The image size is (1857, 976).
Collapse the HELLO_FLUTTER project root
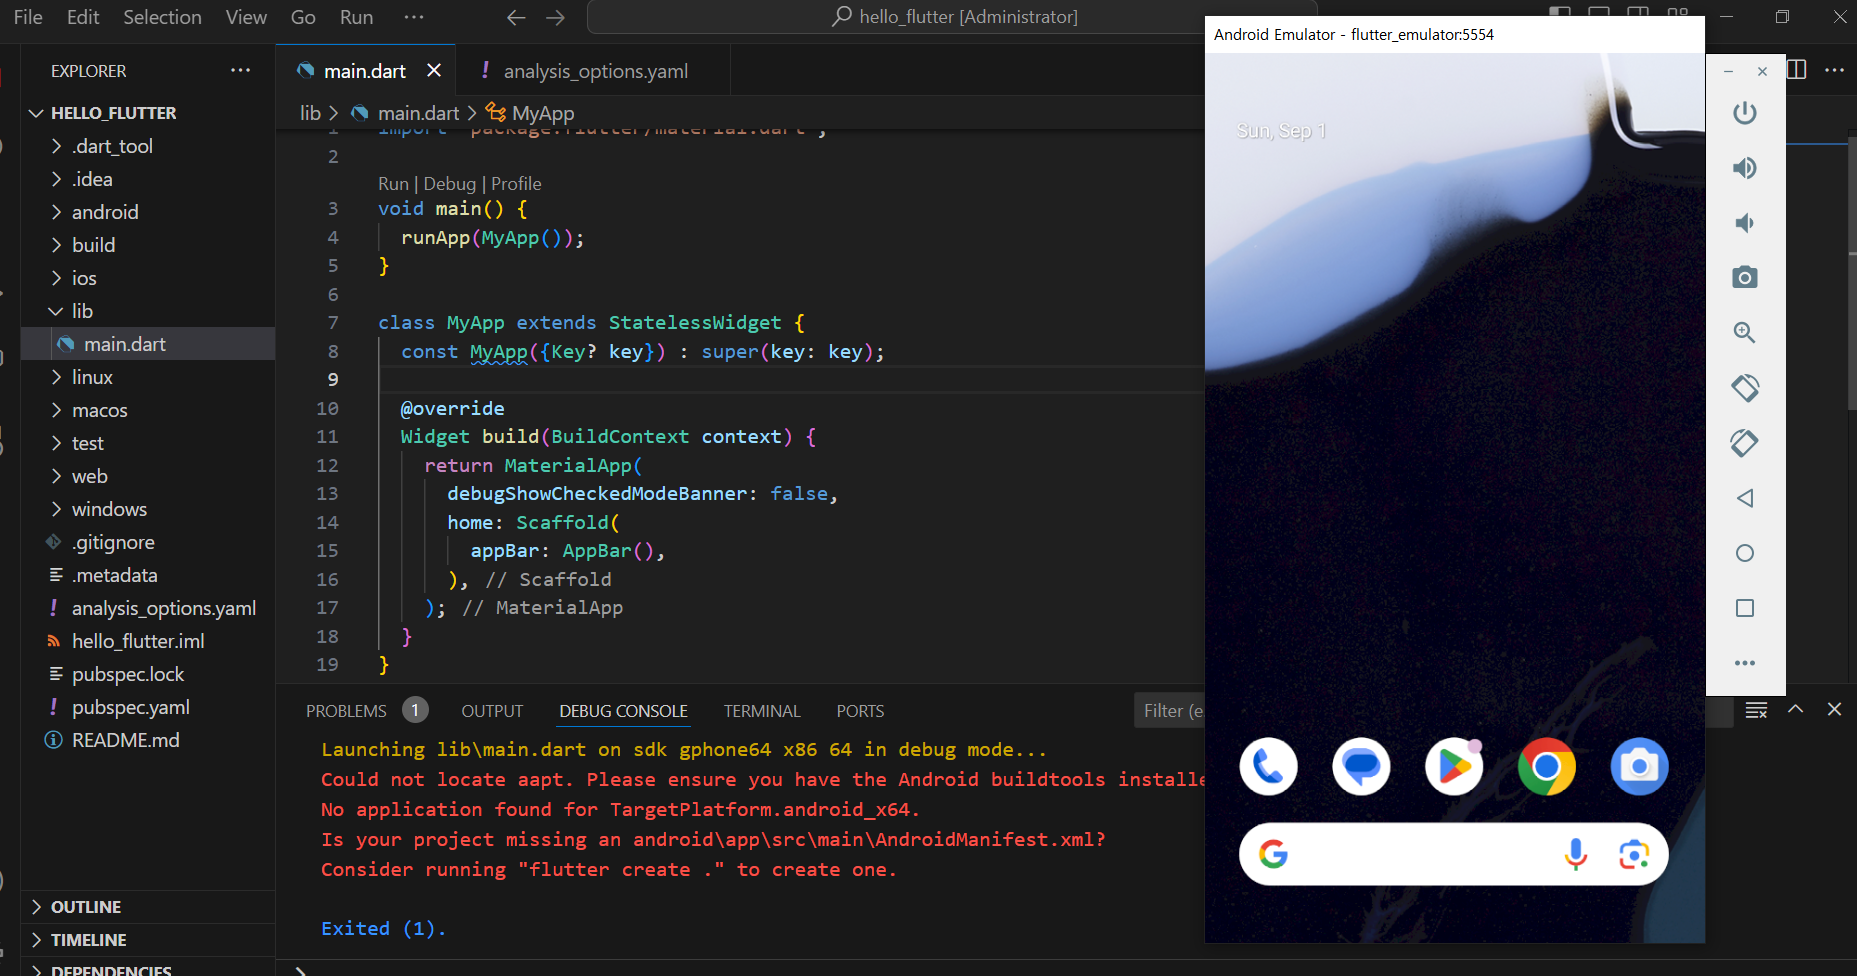(147, 113)
